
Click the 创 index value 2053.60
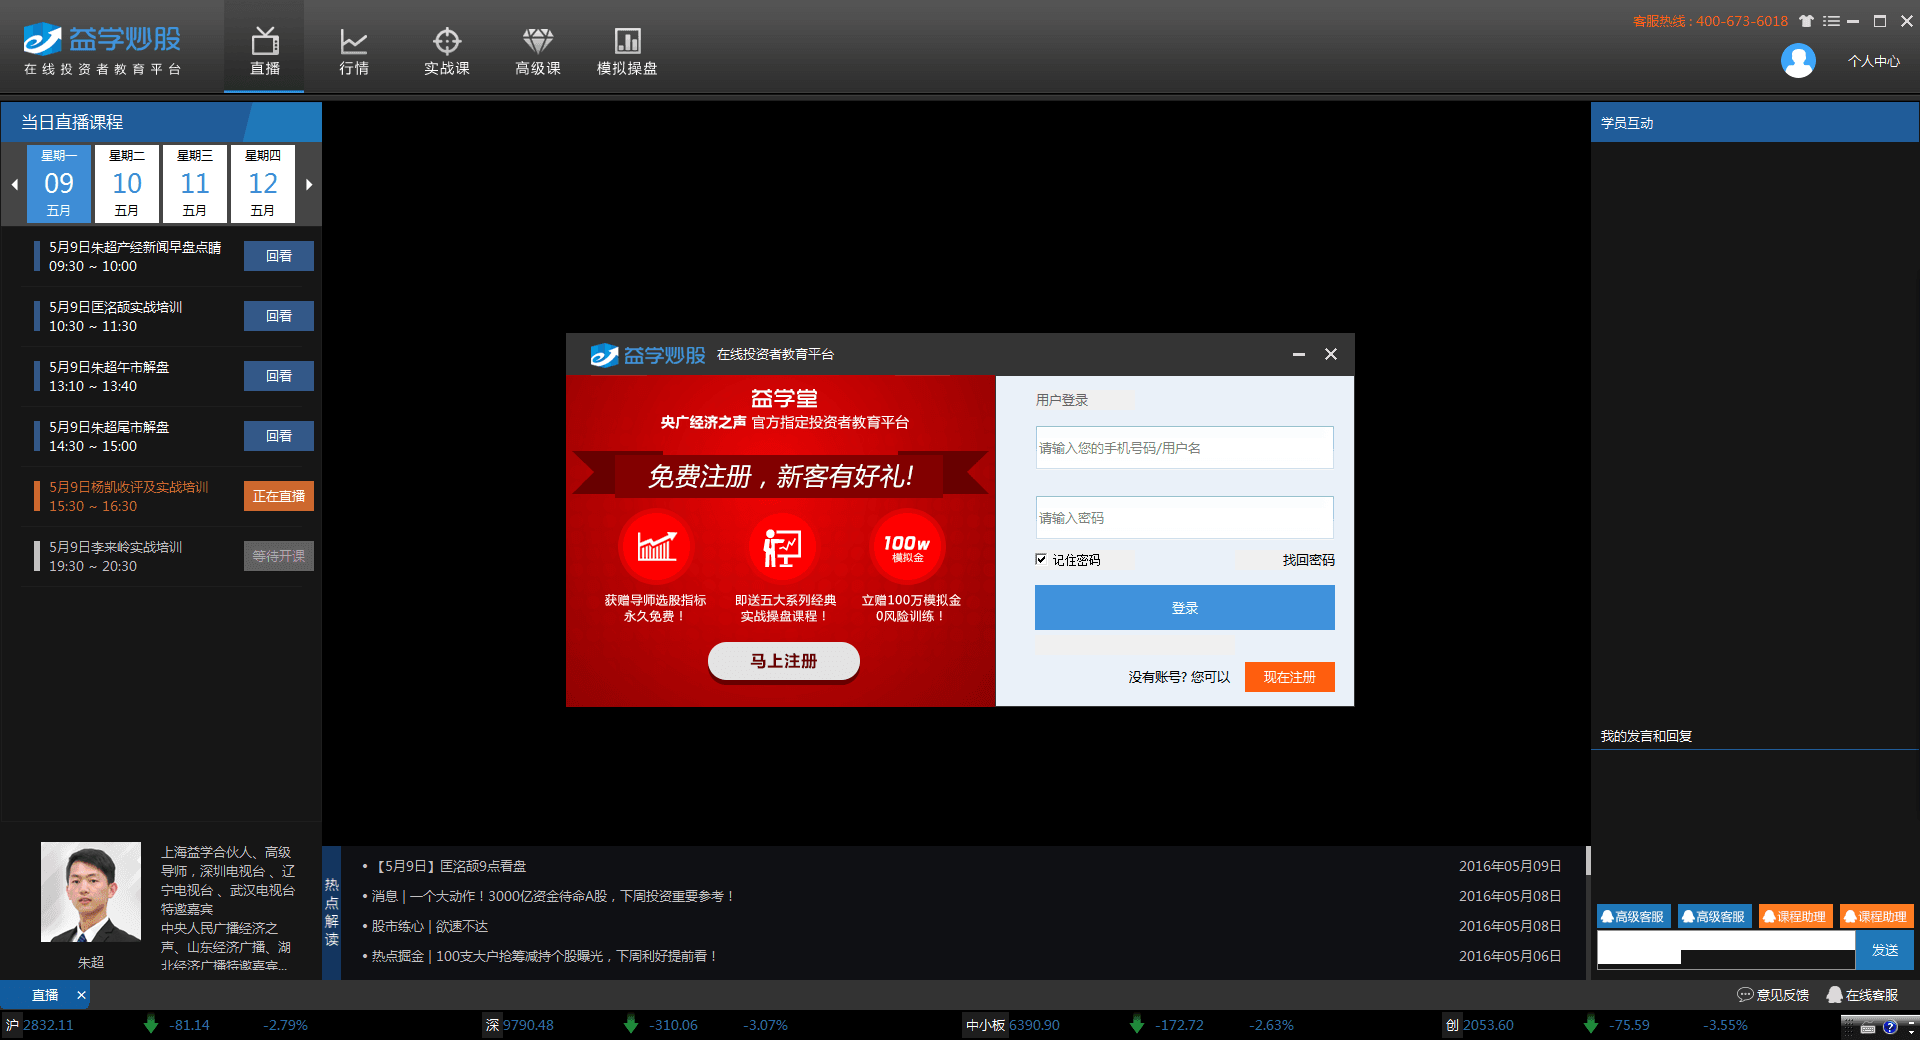1488,1025
